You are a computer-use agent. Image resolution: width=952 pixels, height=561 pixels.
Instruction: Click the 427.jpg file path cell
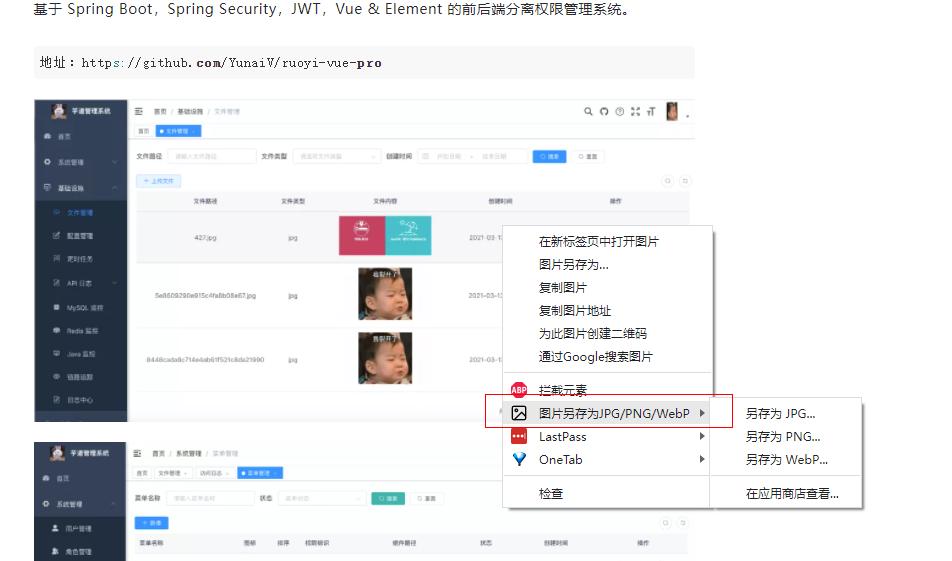pos(205,237)
